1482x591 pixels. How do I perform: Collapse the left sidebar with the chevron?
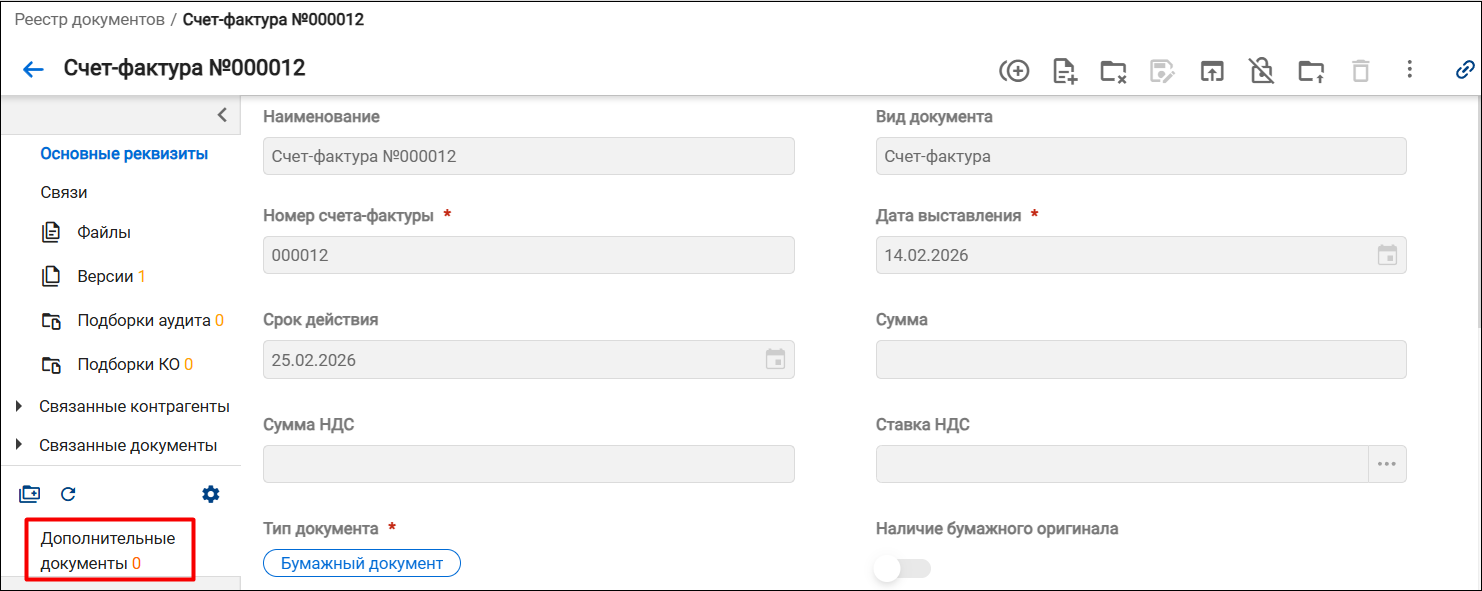(x=222, y=115)
